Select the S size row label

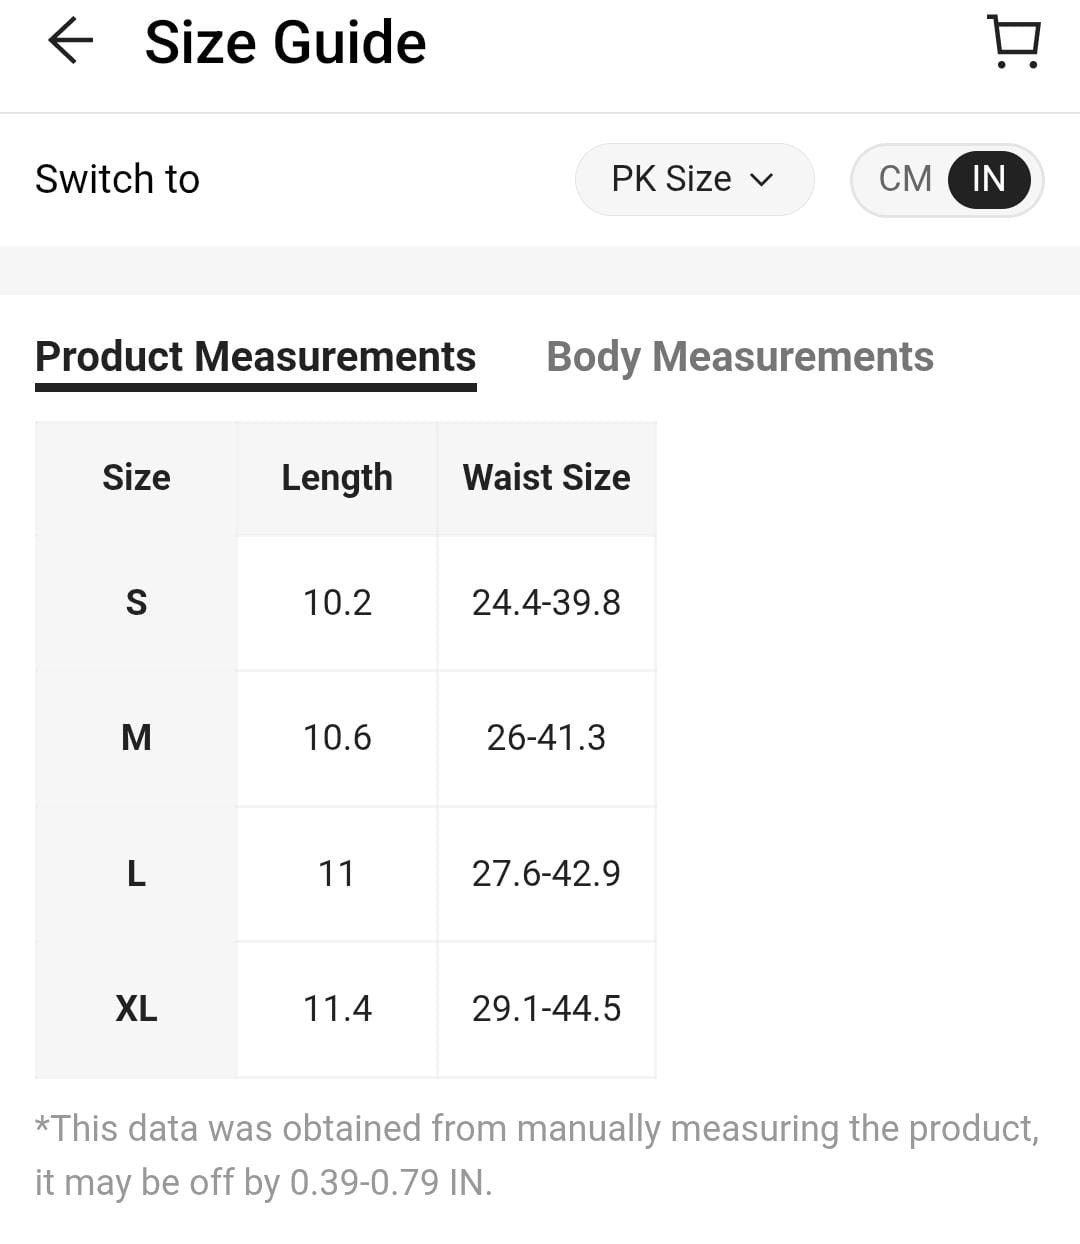tap(136, 603)
